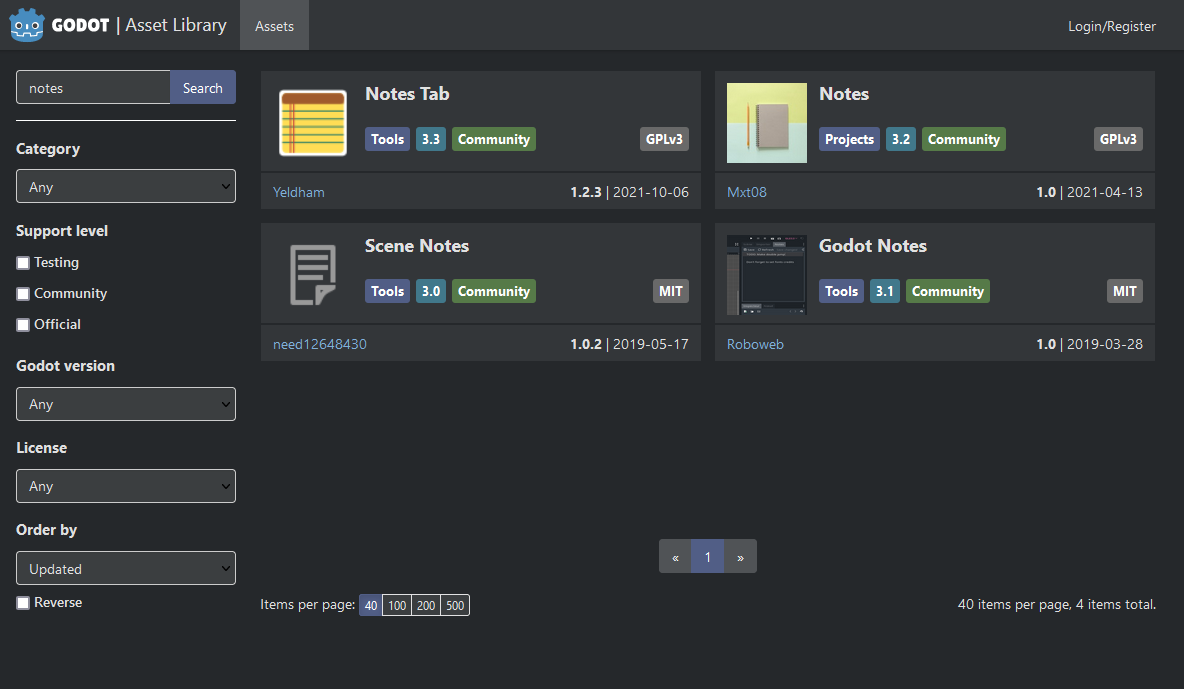1184x689 pixels.
Task: Enable the Official support level checkbox
Action: 23,325
